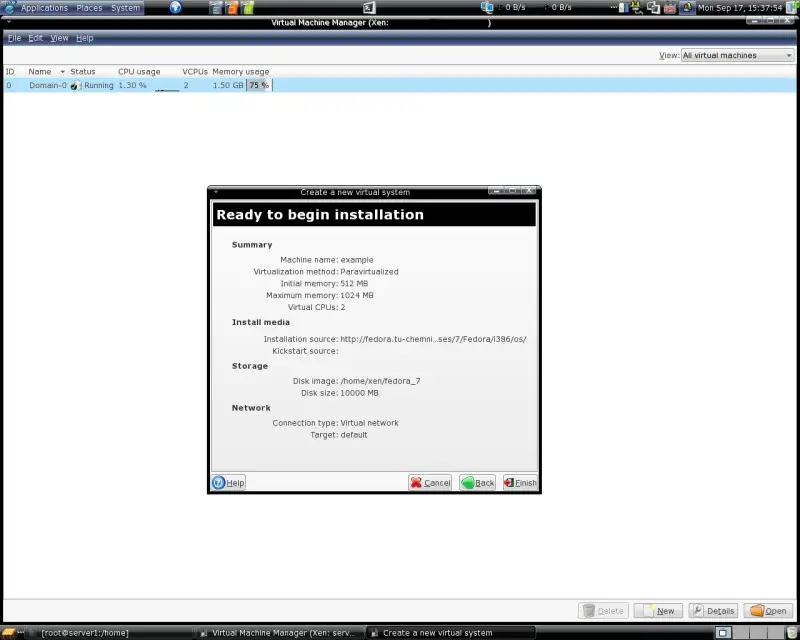The width and height of the screenshot is (800, 640).
Task: Click the '1024 MB' maximum memory value
Action: (x=357, y=295)
